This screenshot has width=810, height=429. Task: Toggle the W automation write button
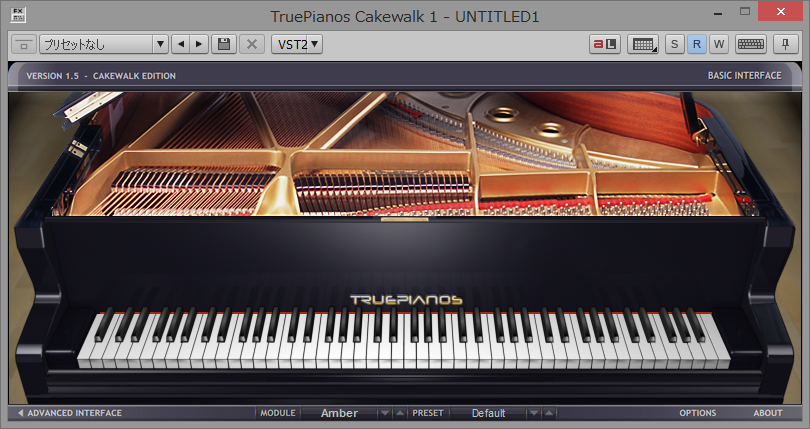(x=719, y=44)
